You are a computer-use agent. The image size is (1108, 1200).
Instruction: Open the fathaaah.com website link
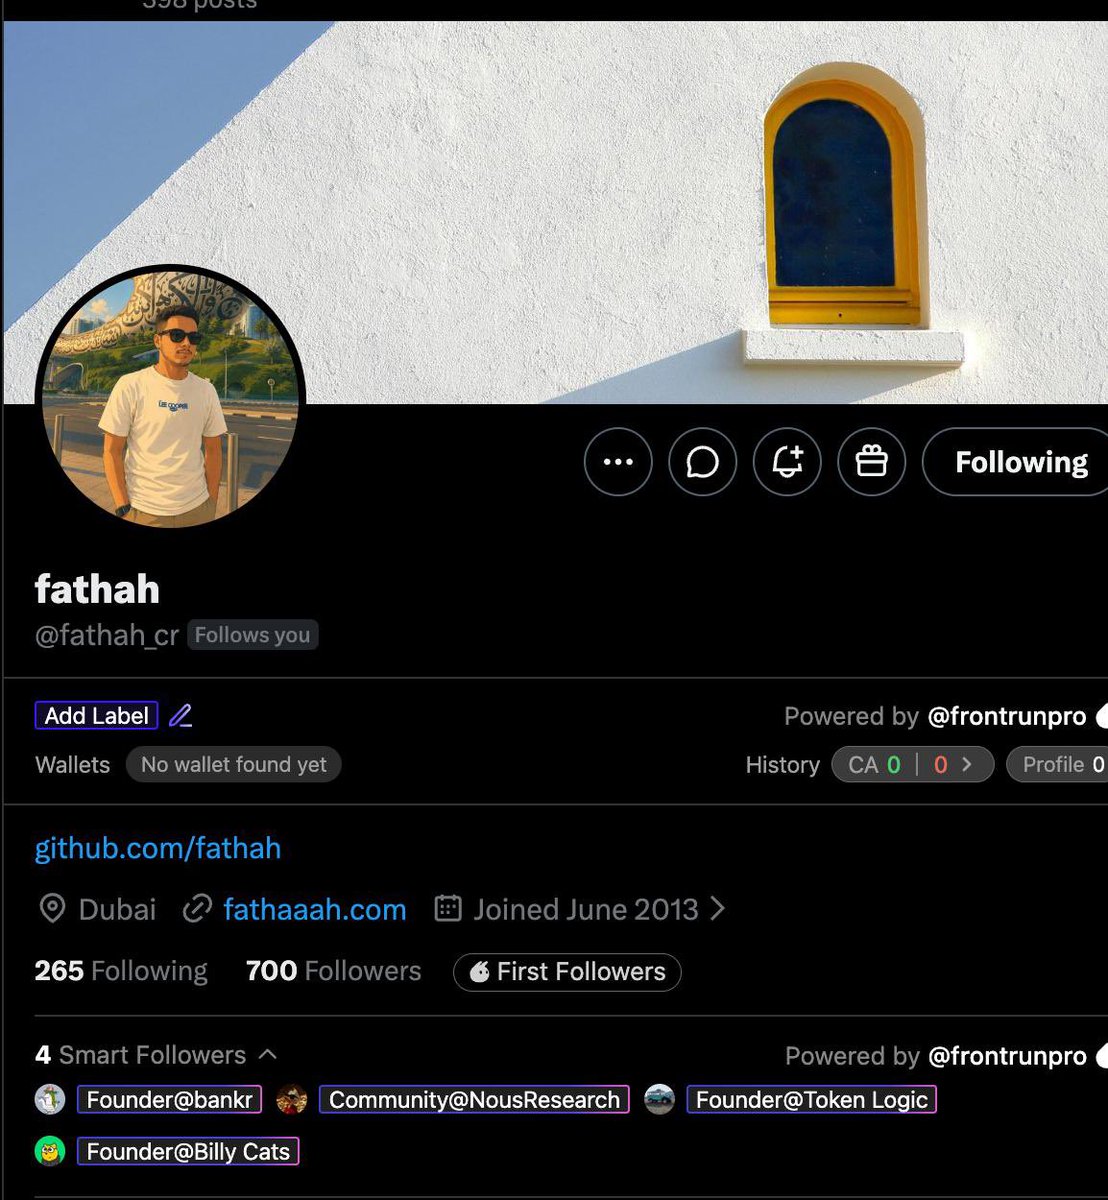click(x=315, y=910)
